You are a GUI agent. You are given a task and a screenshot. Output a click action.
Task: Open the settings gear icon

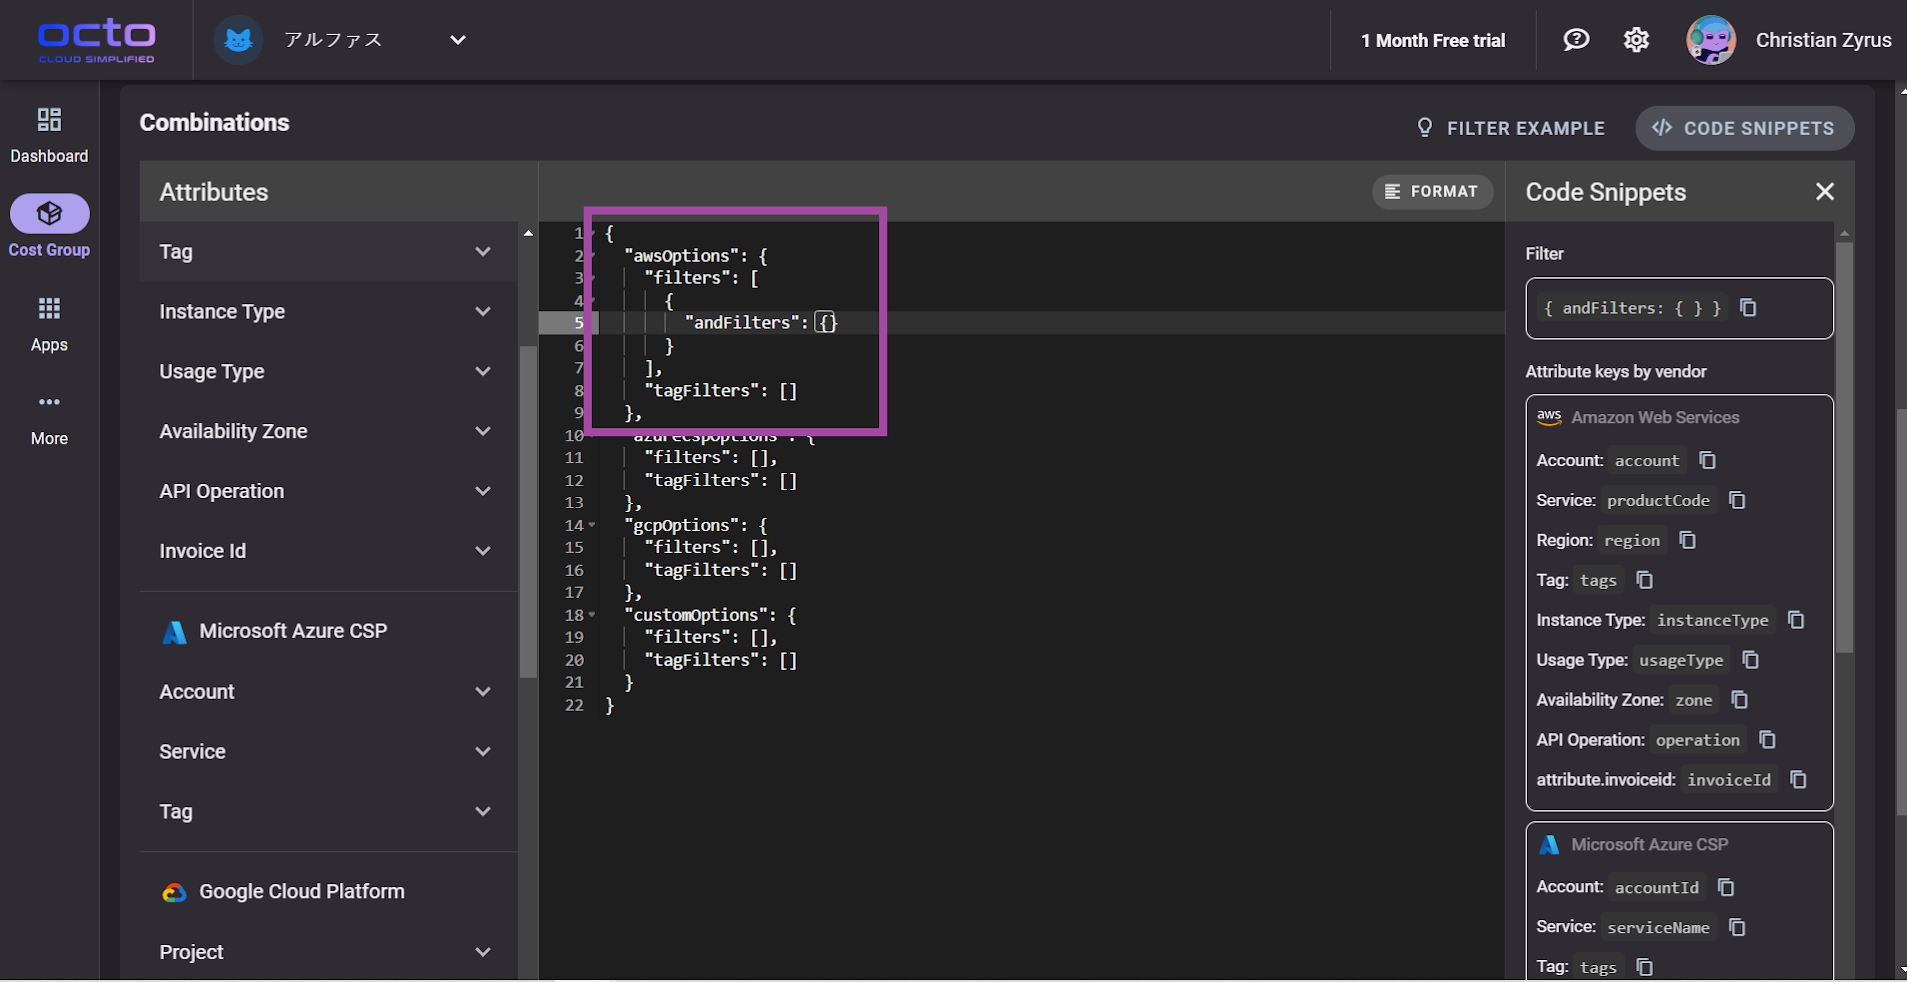pos(1636,40)
